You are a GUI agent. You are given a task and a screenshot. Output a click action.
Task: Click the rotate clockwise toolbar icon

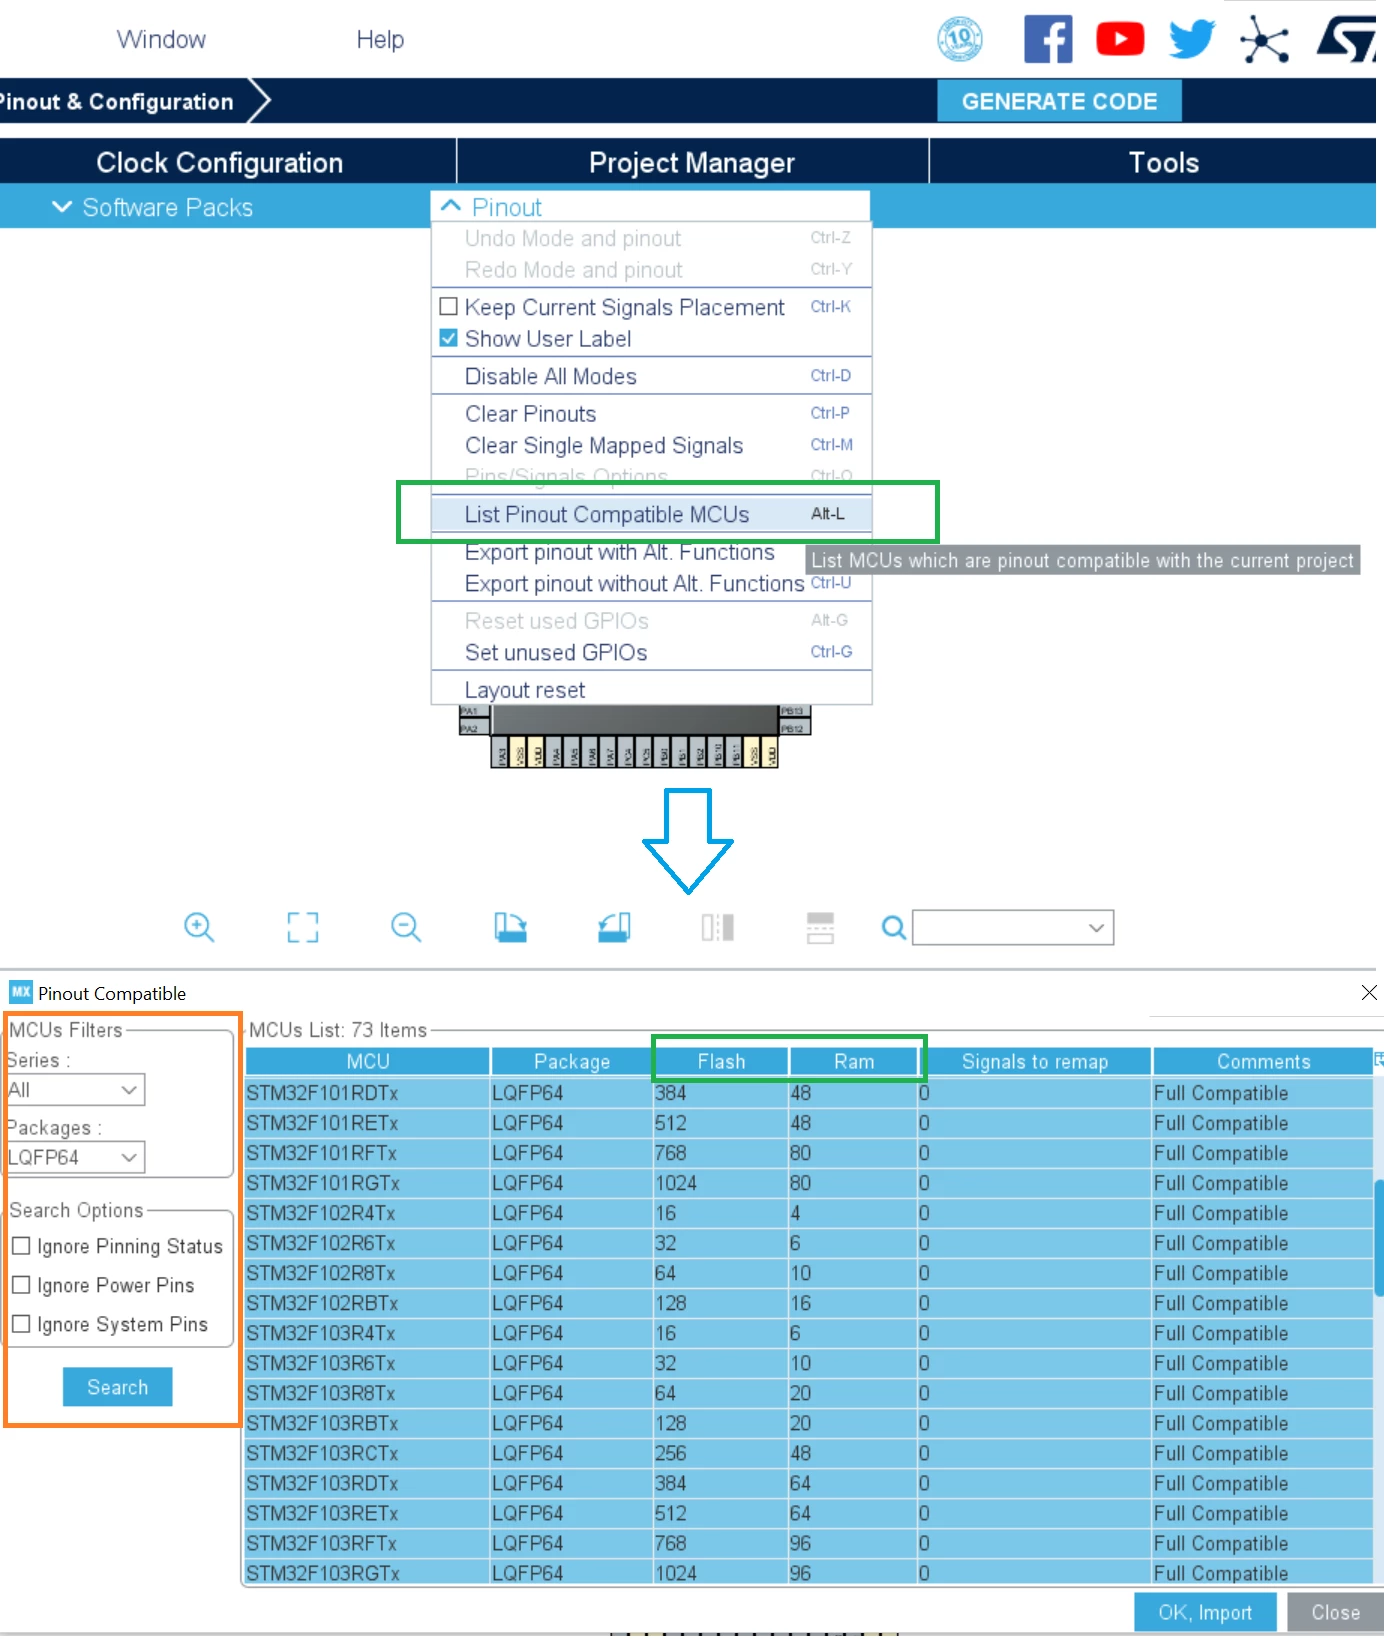coord(510,927)
